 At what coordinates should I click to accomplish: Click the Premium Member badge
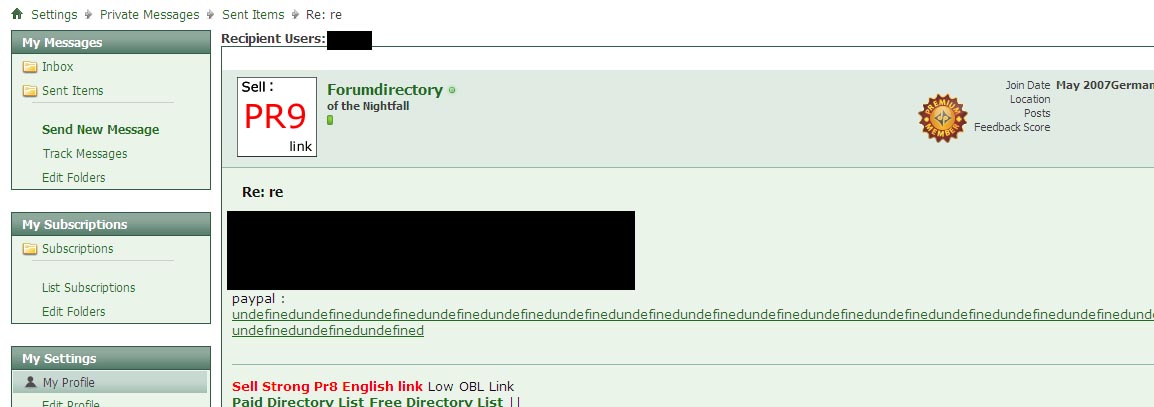click(942, 118)
